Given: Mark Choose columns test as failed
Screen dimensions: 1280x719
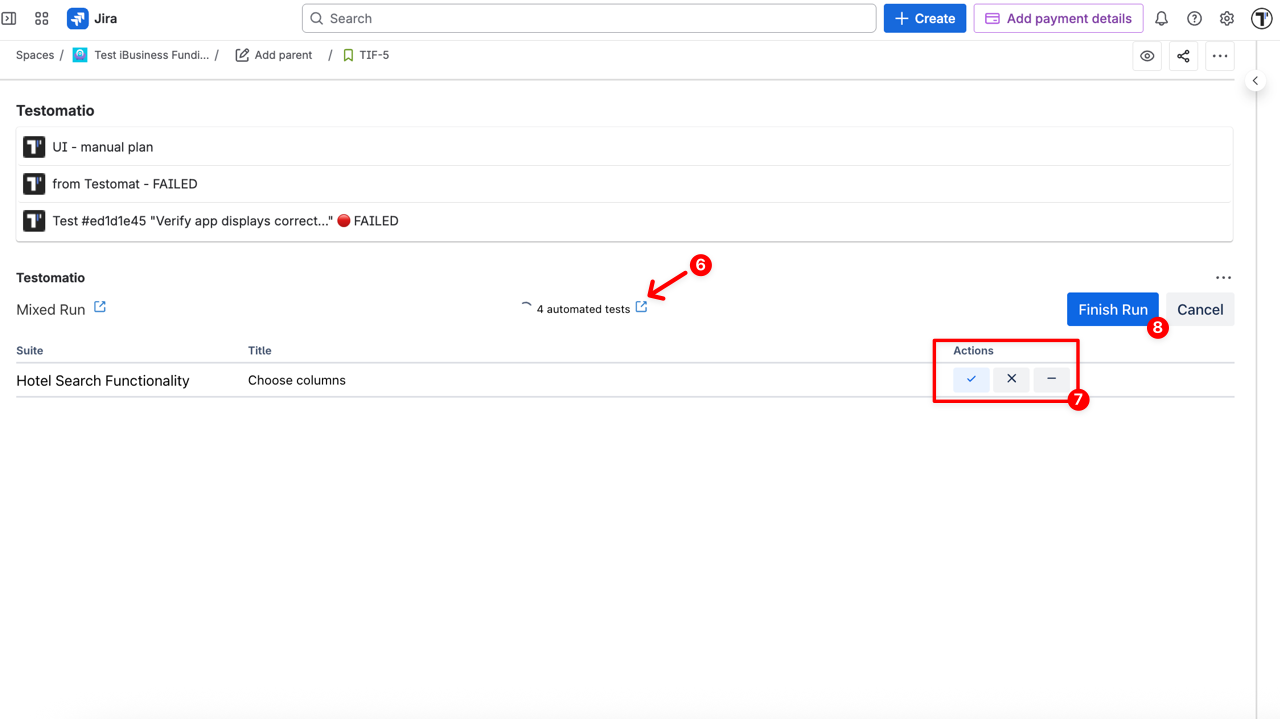Looking at the screenshot, I should coord(1011,379).
